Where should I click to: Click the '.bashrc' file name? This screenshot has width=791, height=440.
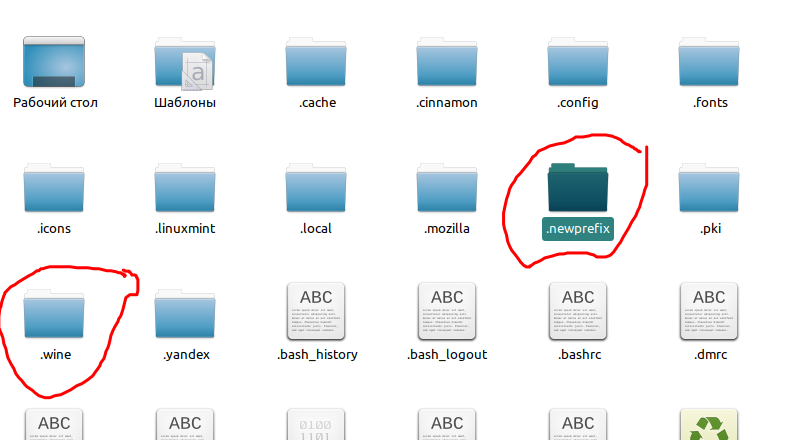point(580,355)
